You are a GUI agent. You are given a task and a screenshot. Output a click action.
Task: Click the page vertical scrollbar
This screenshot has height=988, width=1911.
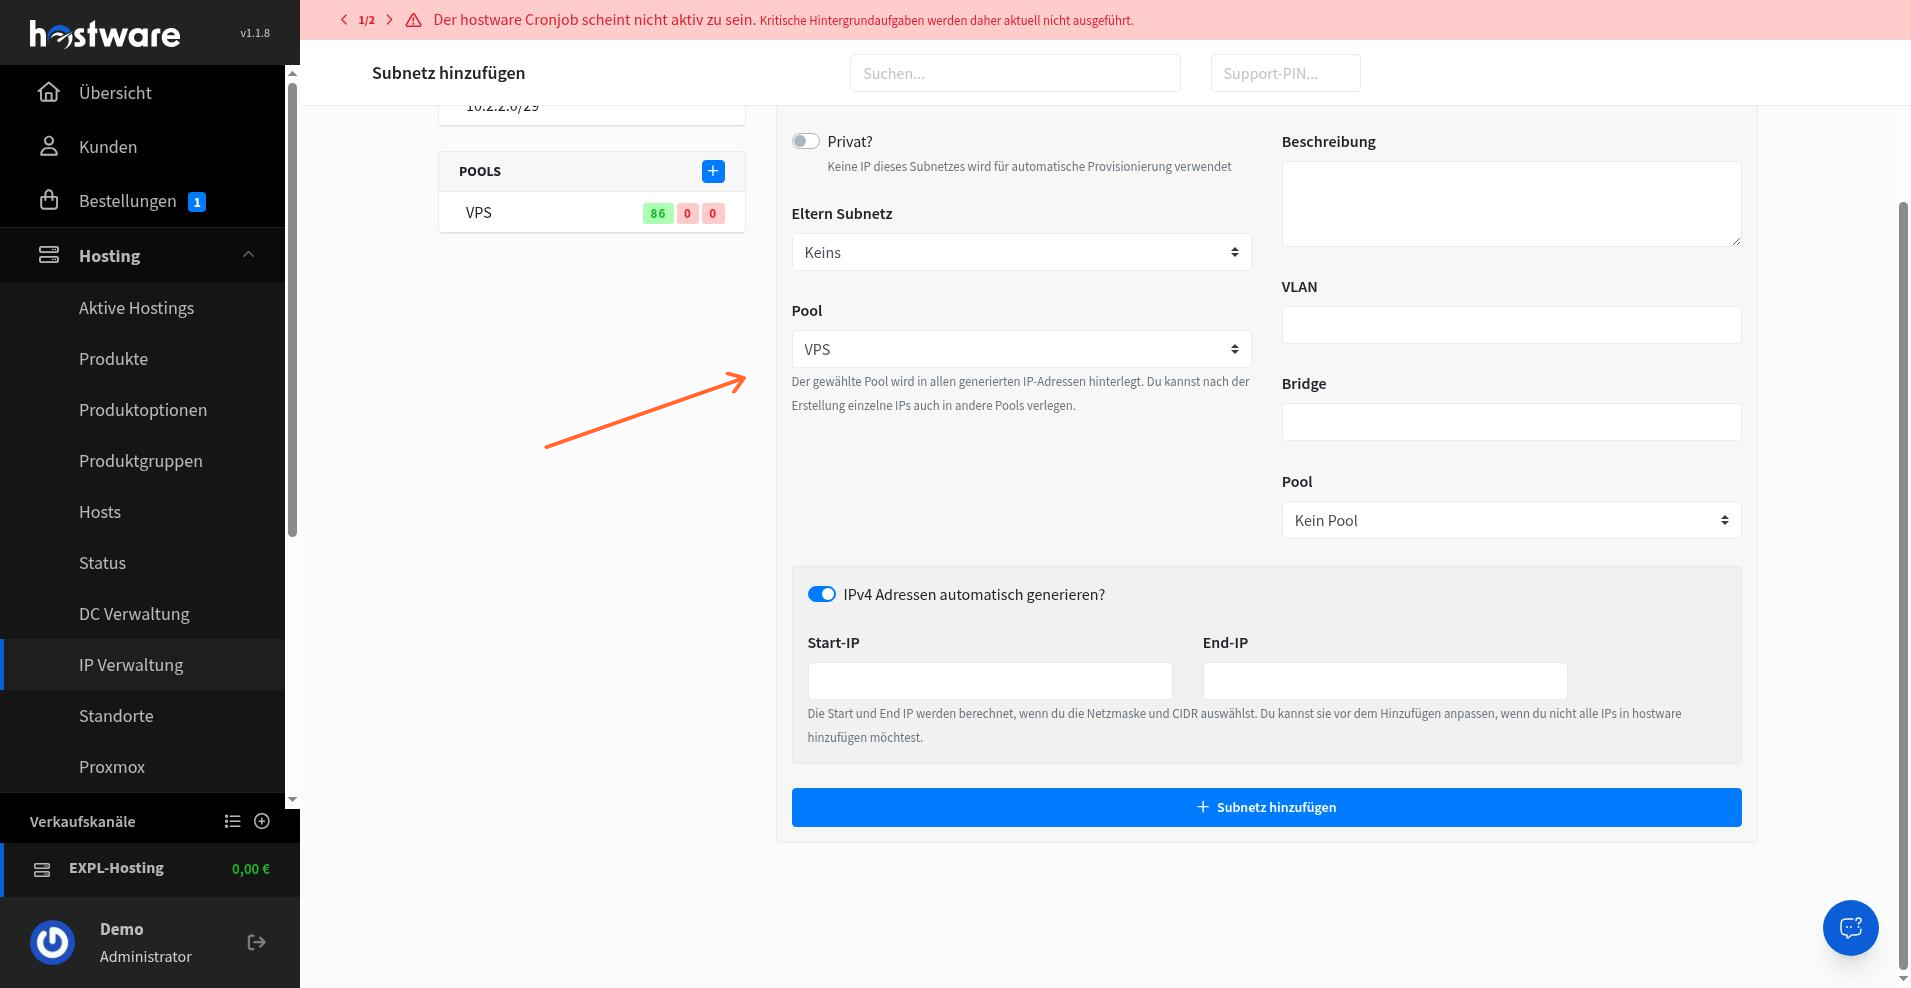pos(1903,585)
